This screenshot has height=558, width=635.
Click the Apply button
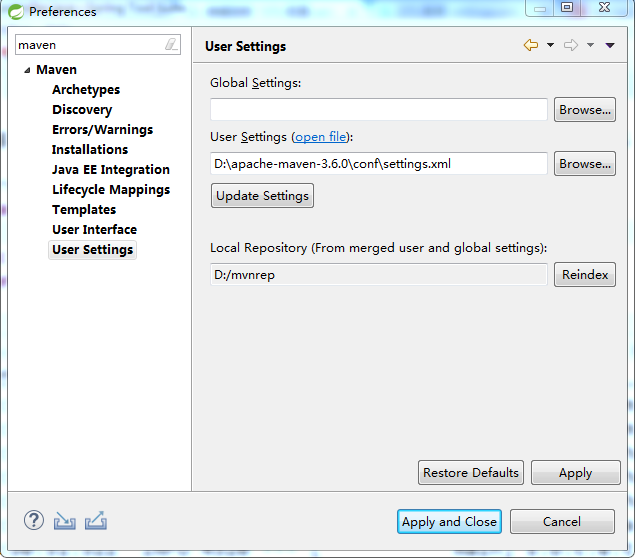[575, 473]
